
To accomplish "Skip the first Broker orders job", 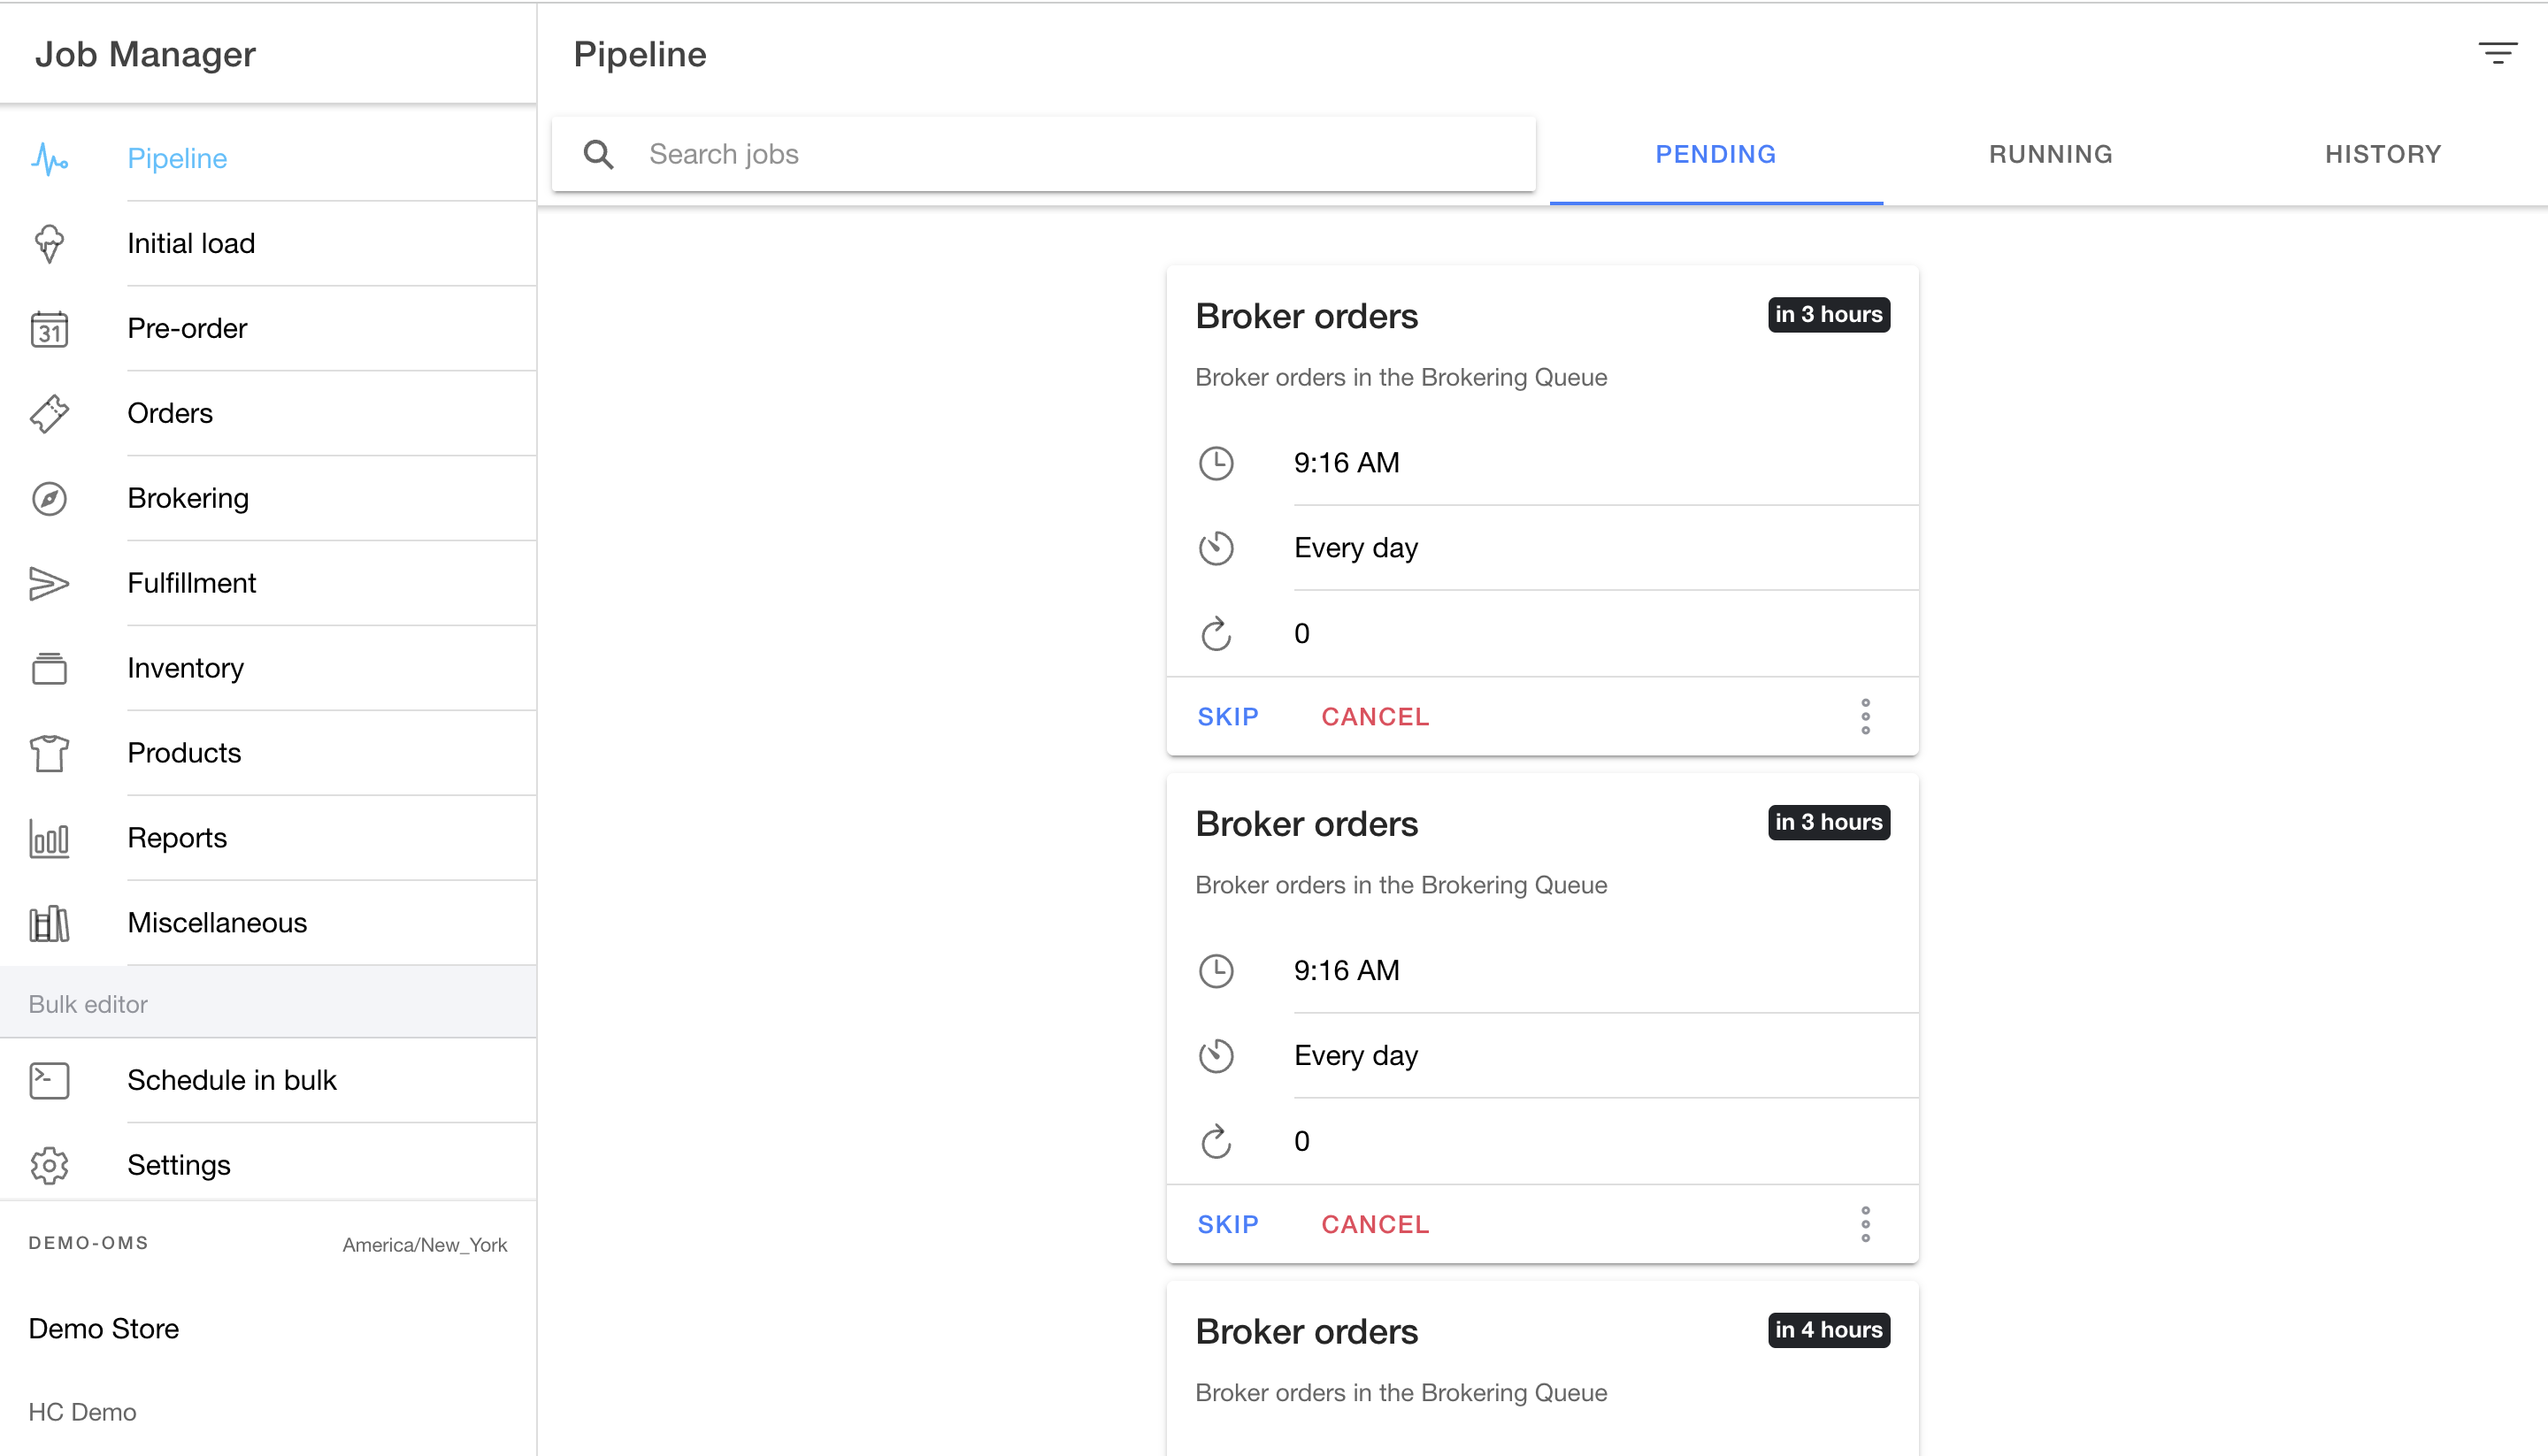I will (x=1227, y=717).
